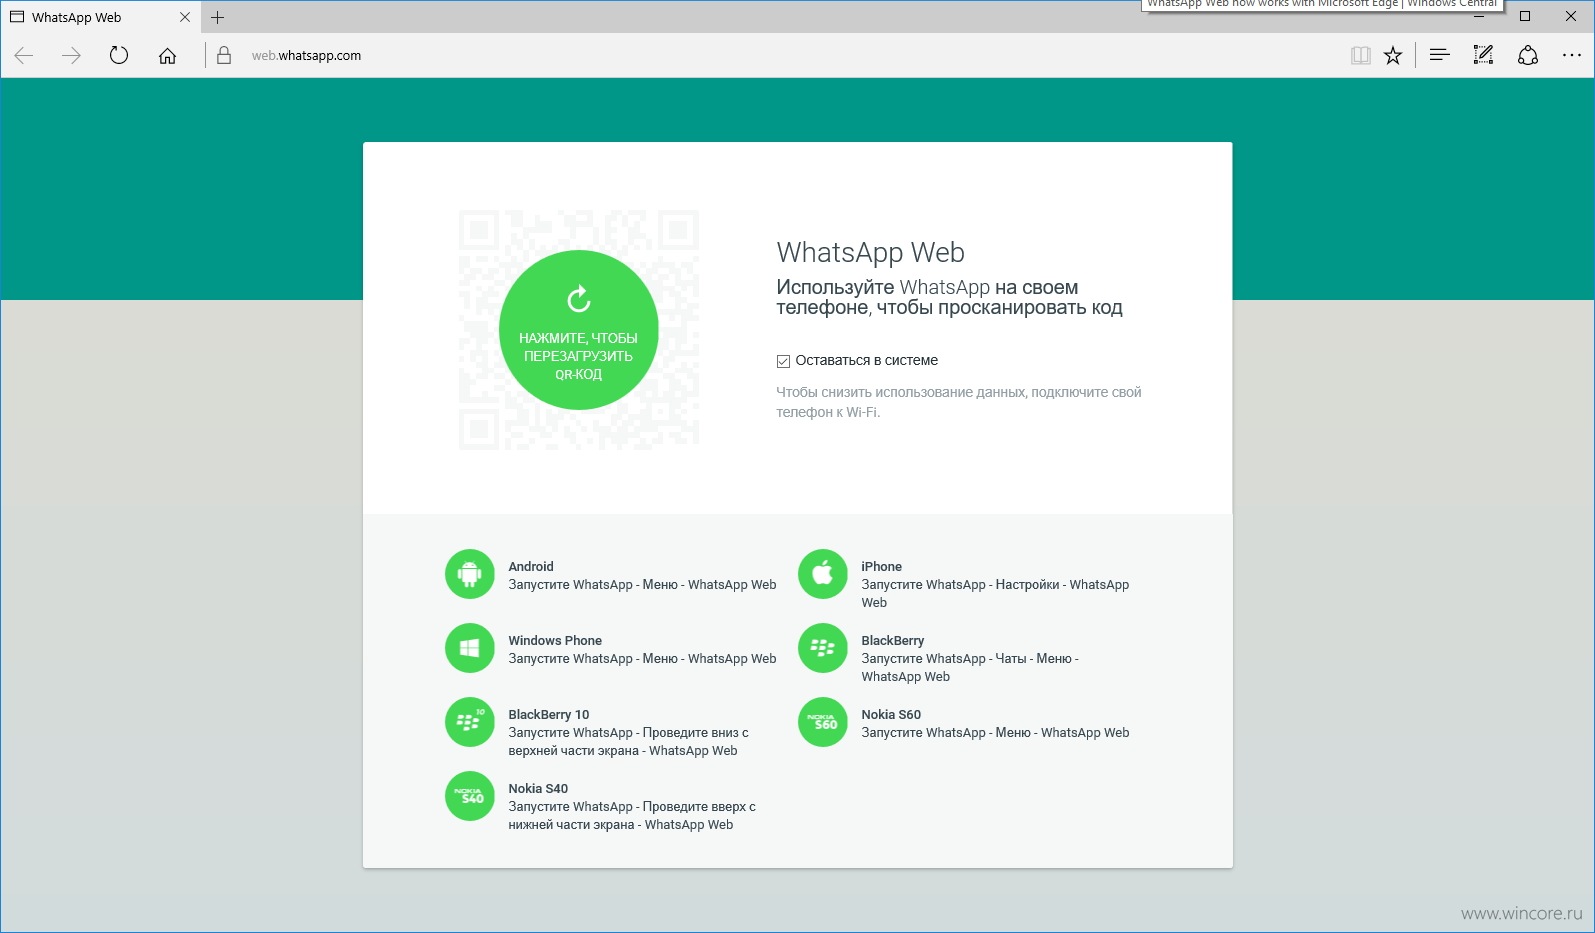
Task: Close the Edge browser window
Action: pos(1571,16)
